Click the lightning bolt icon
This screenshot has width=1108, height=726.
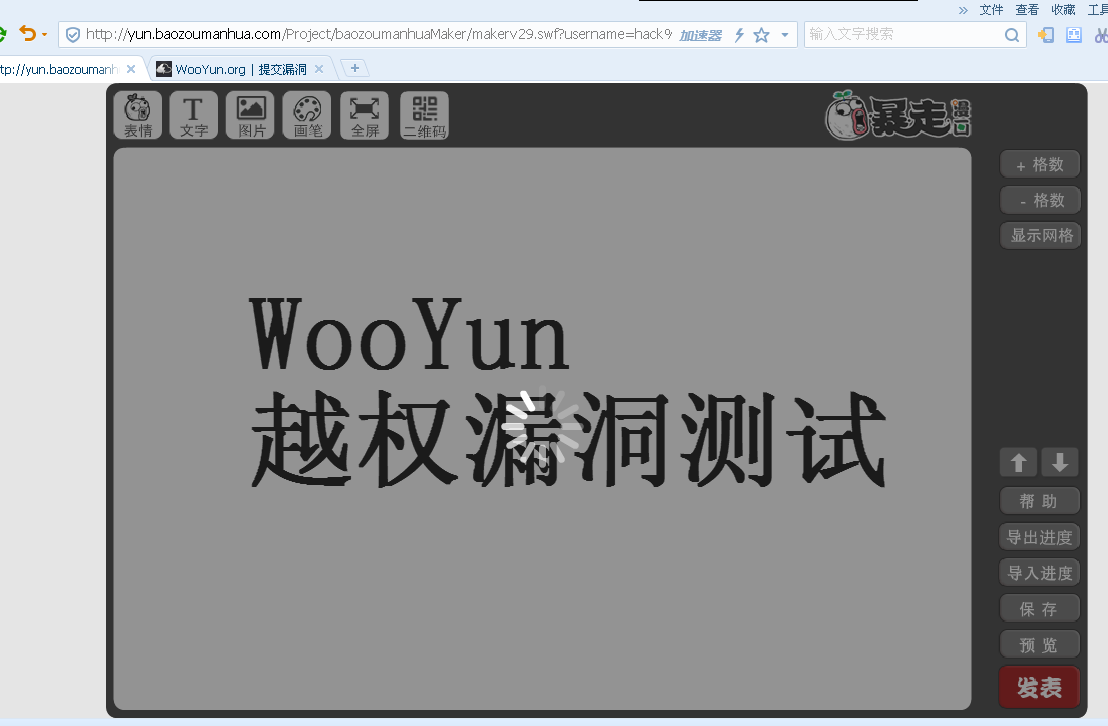click(739, 35)
